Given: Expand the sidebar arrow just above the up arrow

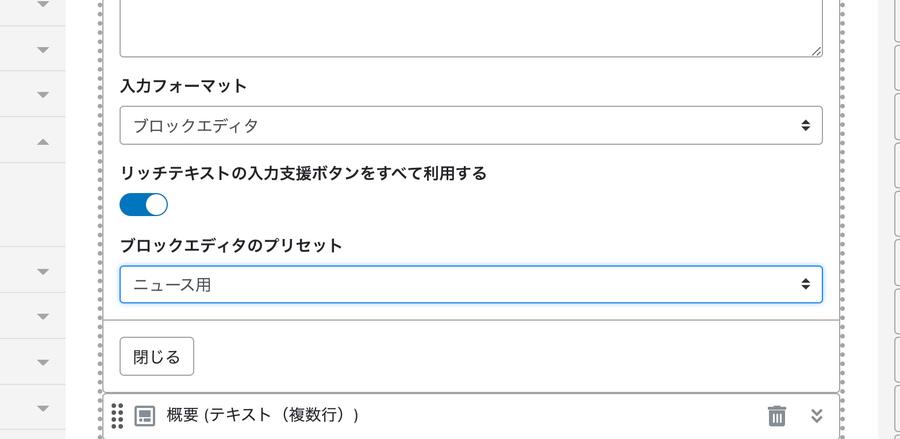Looking at the screenshot, I should [x=43, y=95].
